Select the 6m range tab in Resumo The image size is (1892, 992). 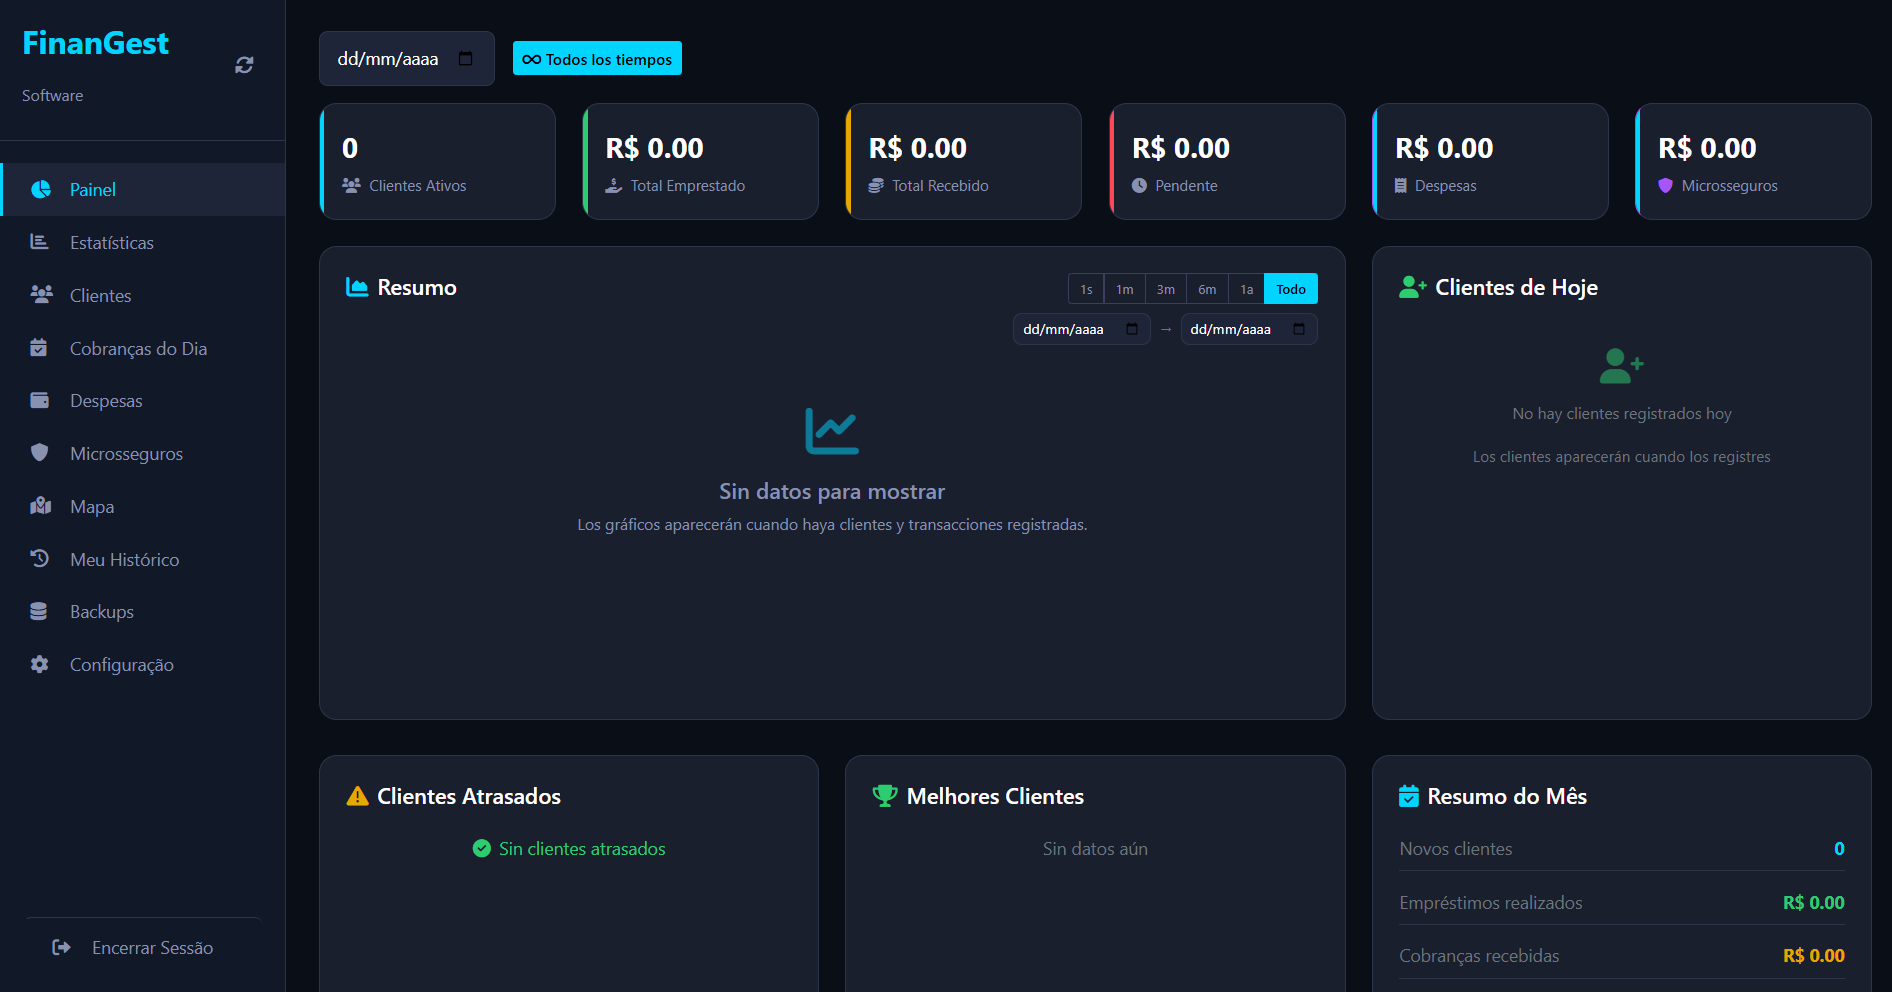(x=1207, y=289)
